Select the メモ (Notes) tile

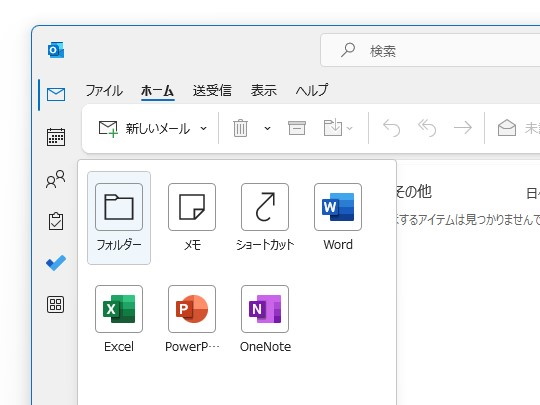(x=192, y=218)
